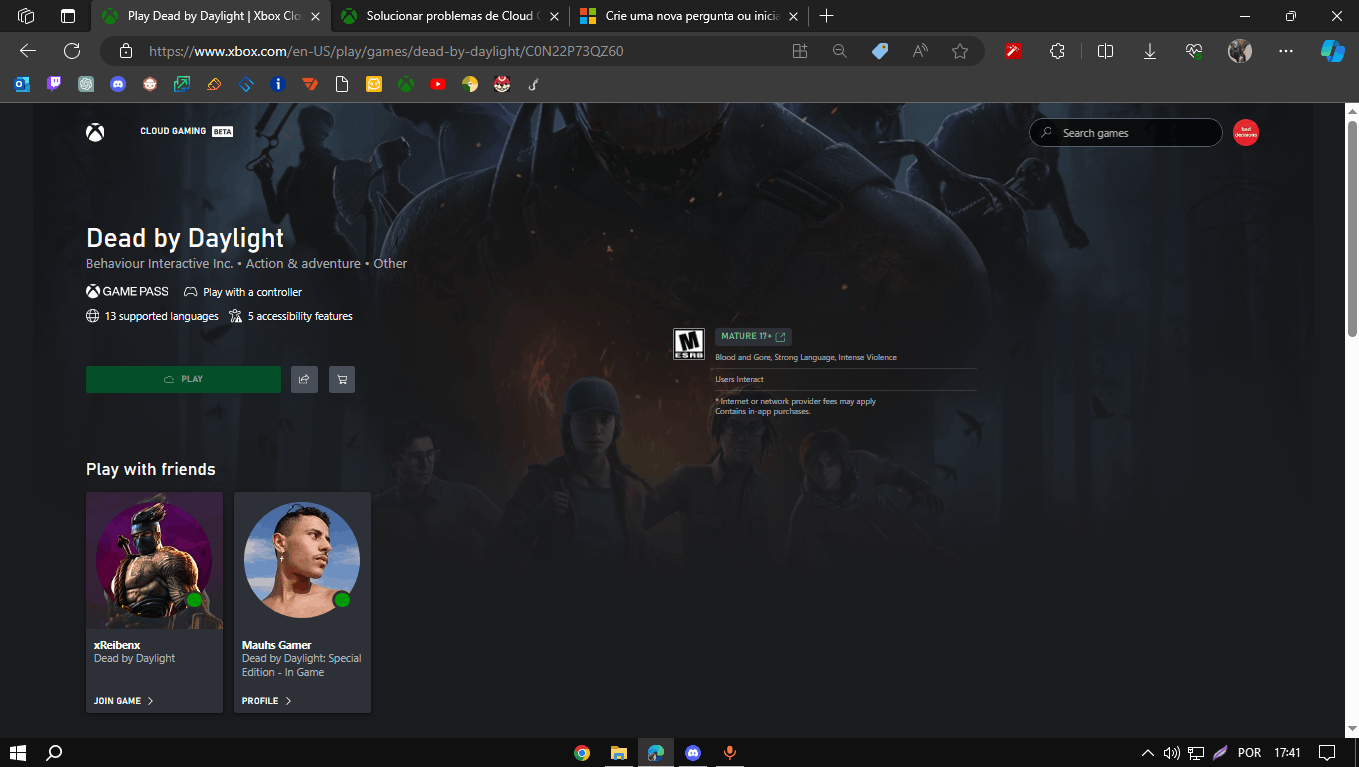
Task: Click the green PLAY button
Action: click(183, 379)
